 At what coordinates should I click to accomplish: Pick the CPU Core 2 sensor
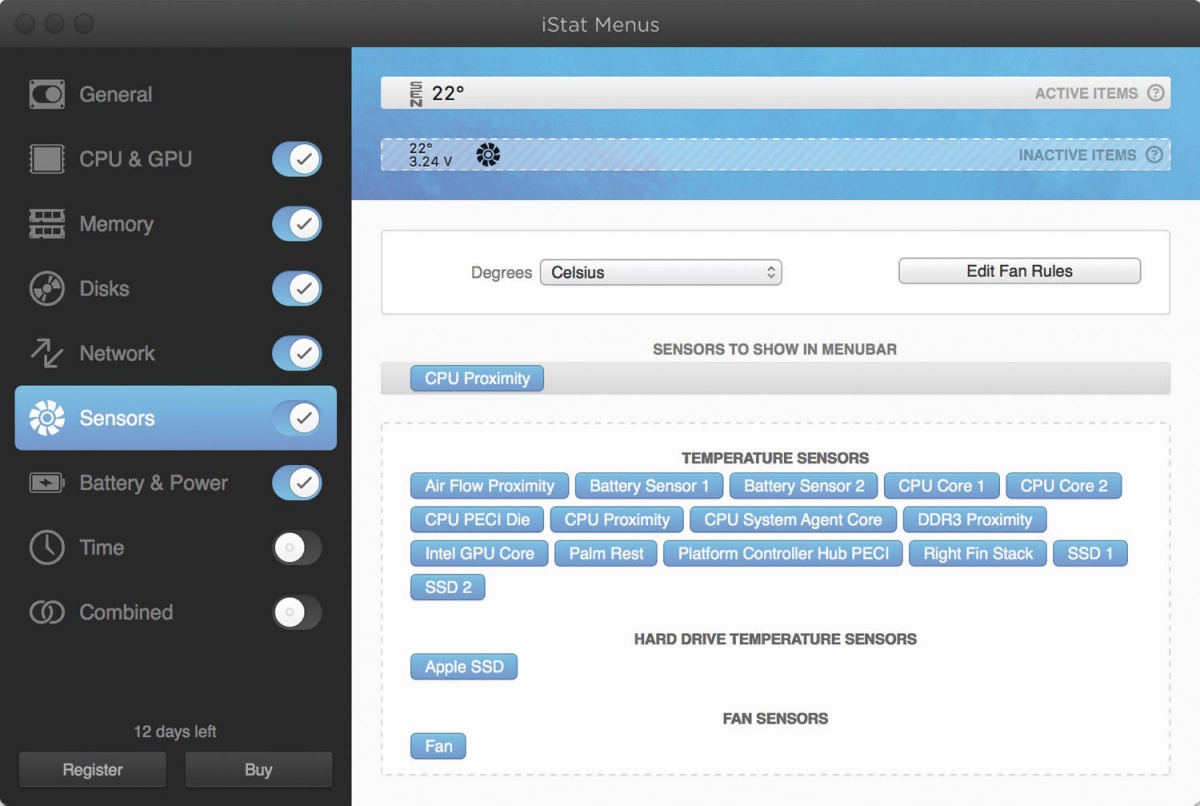coord(1064,486)
